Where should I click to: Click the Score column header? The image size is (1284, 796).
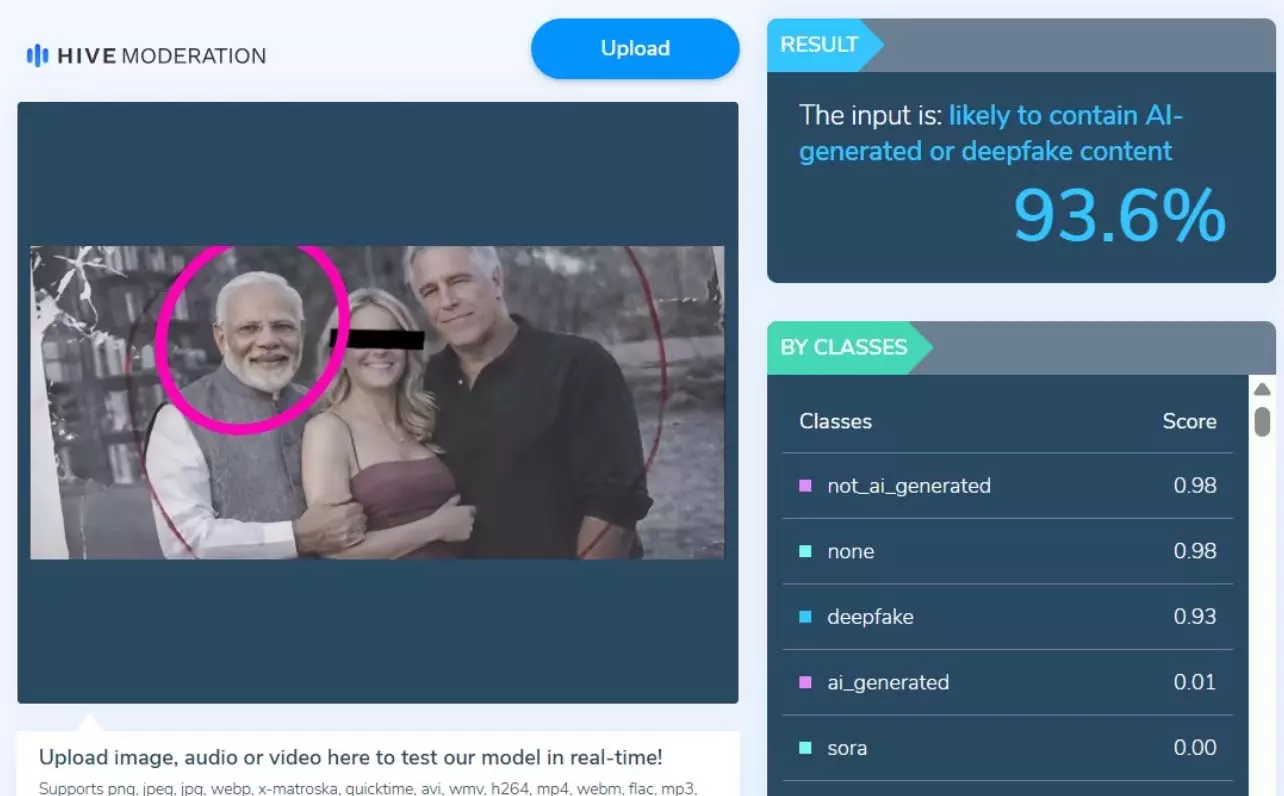(x=1189, y=421)
